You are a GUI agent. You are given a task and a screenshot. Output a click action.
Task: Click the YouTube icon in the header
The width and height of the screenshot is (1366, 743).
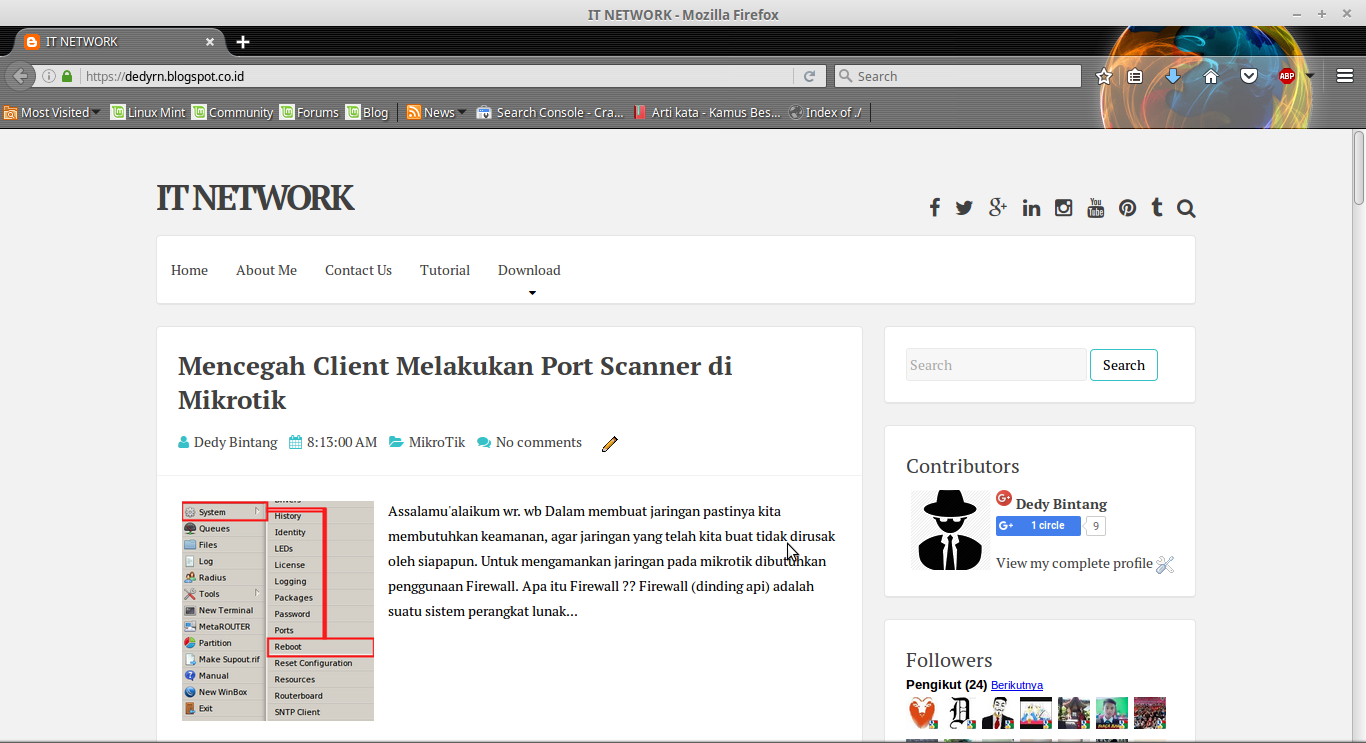pyautogui.click(x=1095, y=207)
